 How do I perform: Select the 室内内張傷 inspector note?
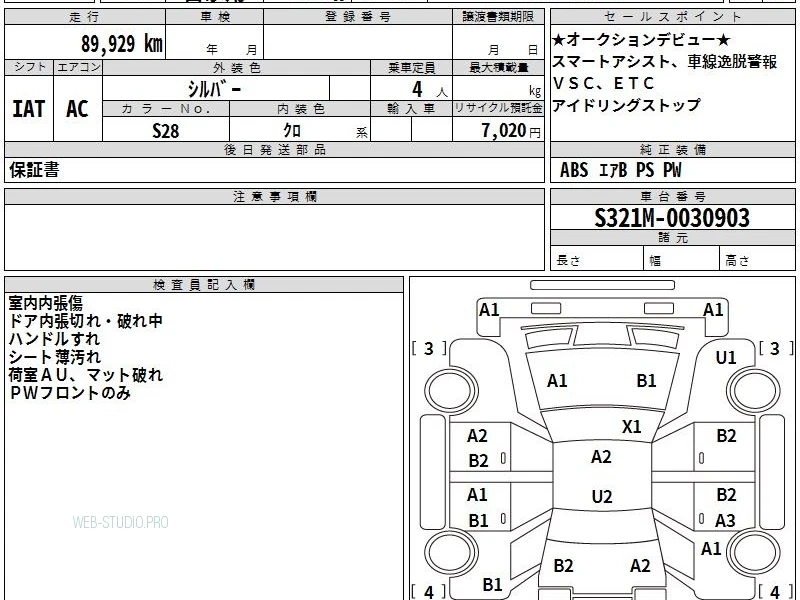(45, 303)
